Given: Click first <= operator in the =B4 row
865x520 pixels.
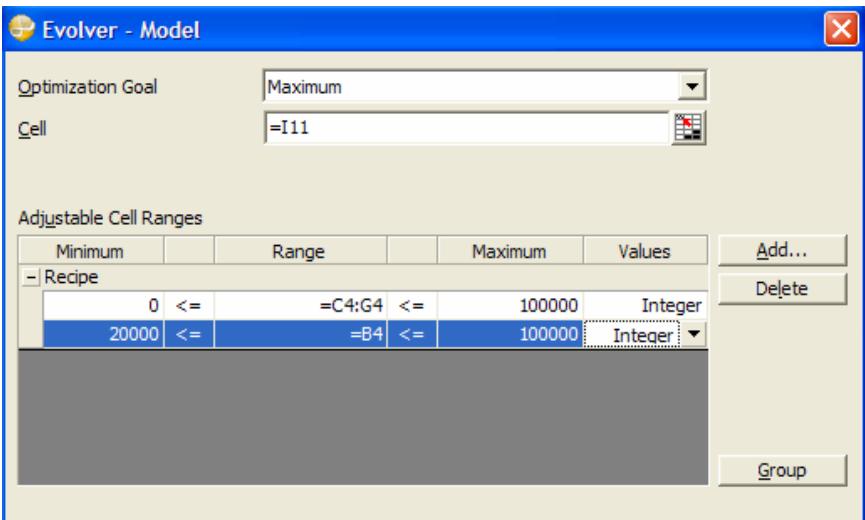Looking at the screenshot, I should pyautogui.click(x=189, y=334).
